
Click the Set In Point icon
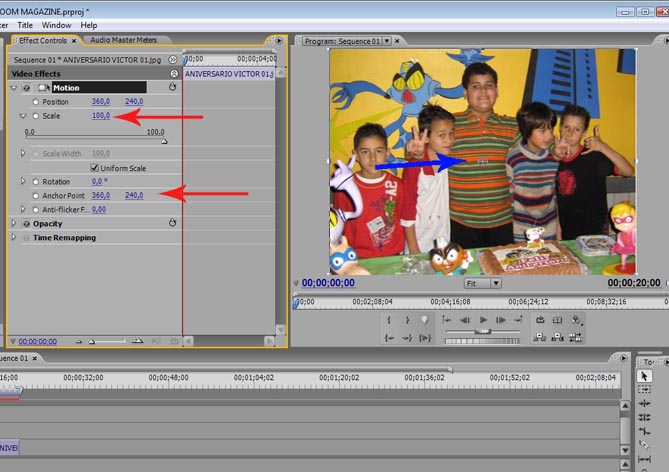389,320
